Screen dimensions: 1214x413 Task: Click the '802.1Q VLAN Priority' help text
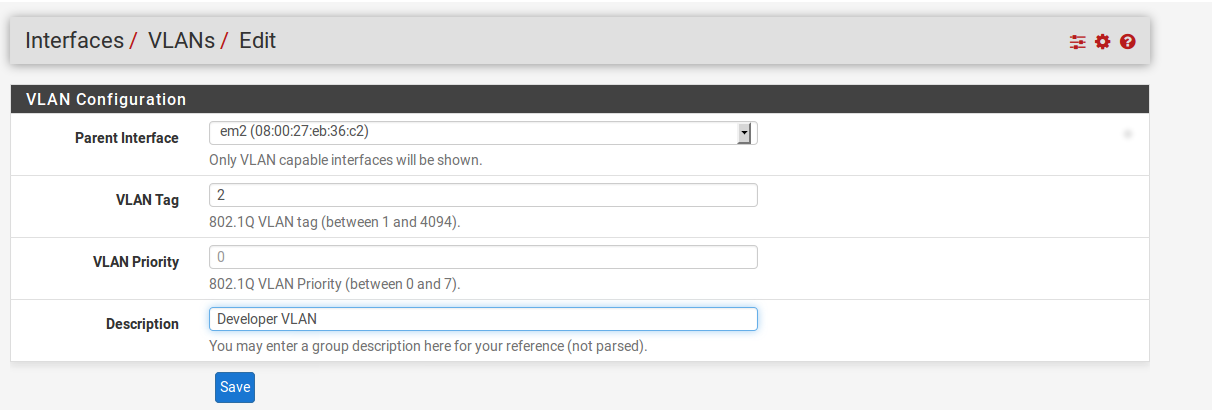335,284
